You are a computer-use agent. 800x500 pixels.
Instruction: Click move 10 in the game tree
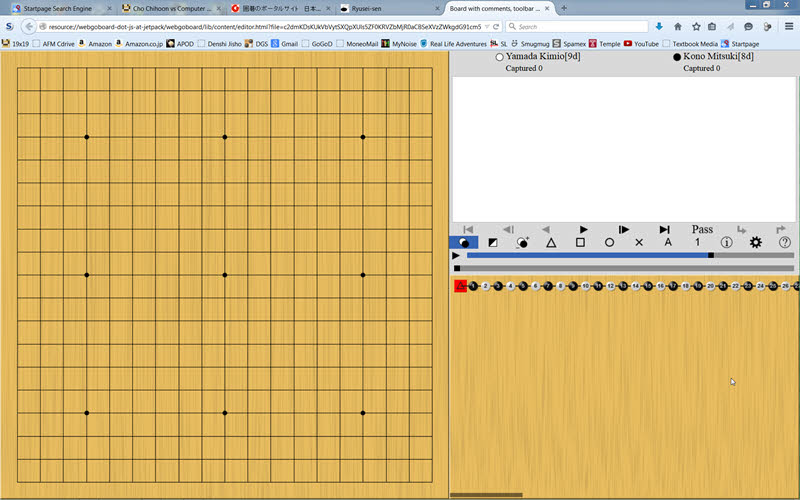(585, 286)
